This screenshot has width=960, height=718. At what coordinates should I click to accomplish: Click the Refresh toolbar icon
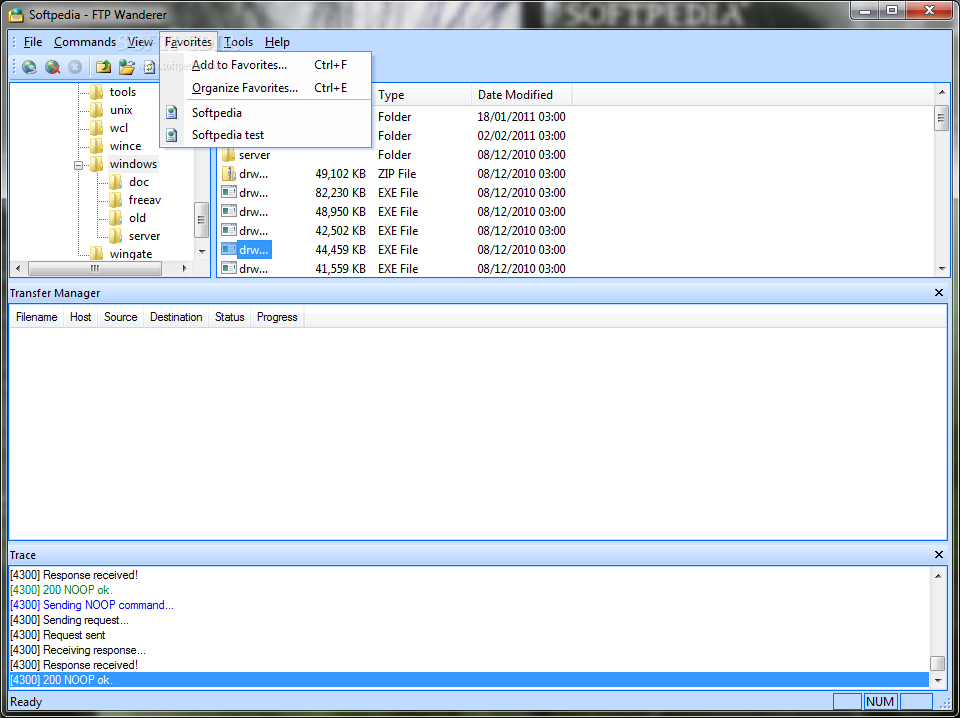pos(149,67)
